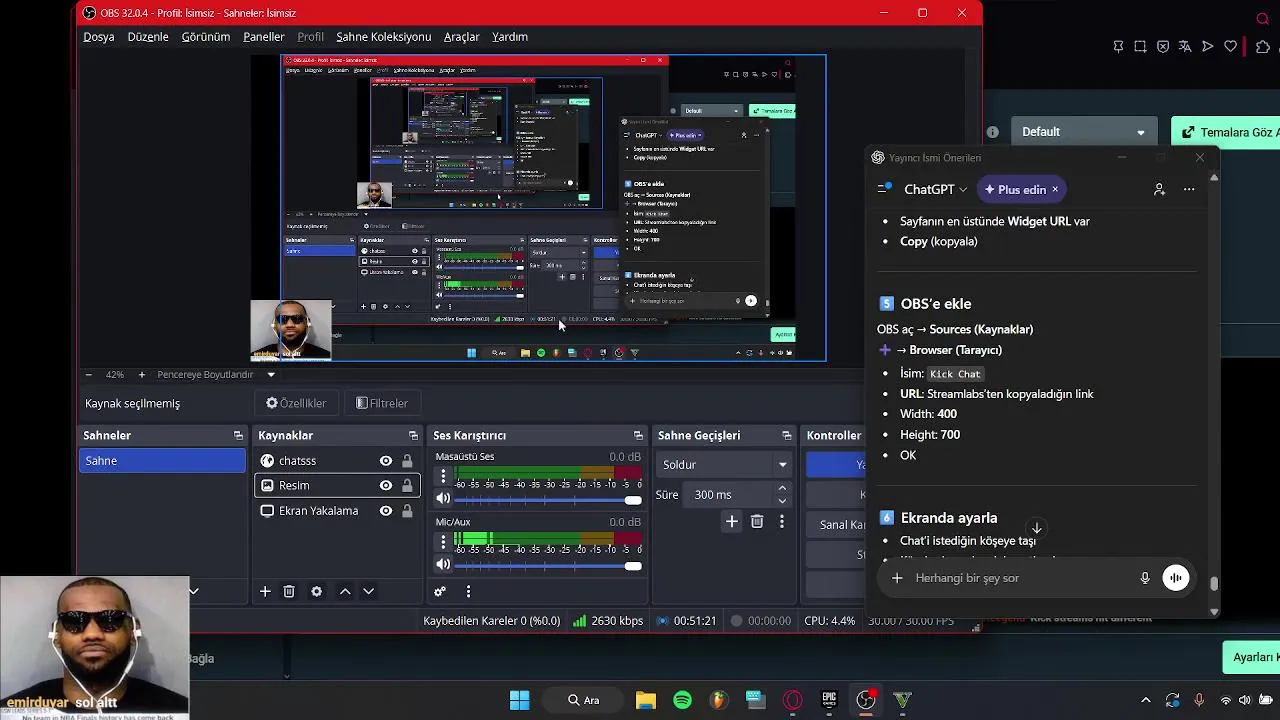
Task: Open ChatGPT sidebar toggle icon
Action: pyautogui.click(x=884, y=189)
